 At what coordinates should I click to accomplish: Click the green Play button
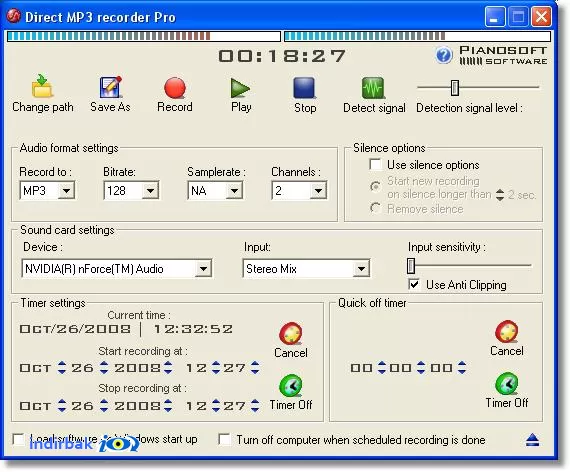240,88
